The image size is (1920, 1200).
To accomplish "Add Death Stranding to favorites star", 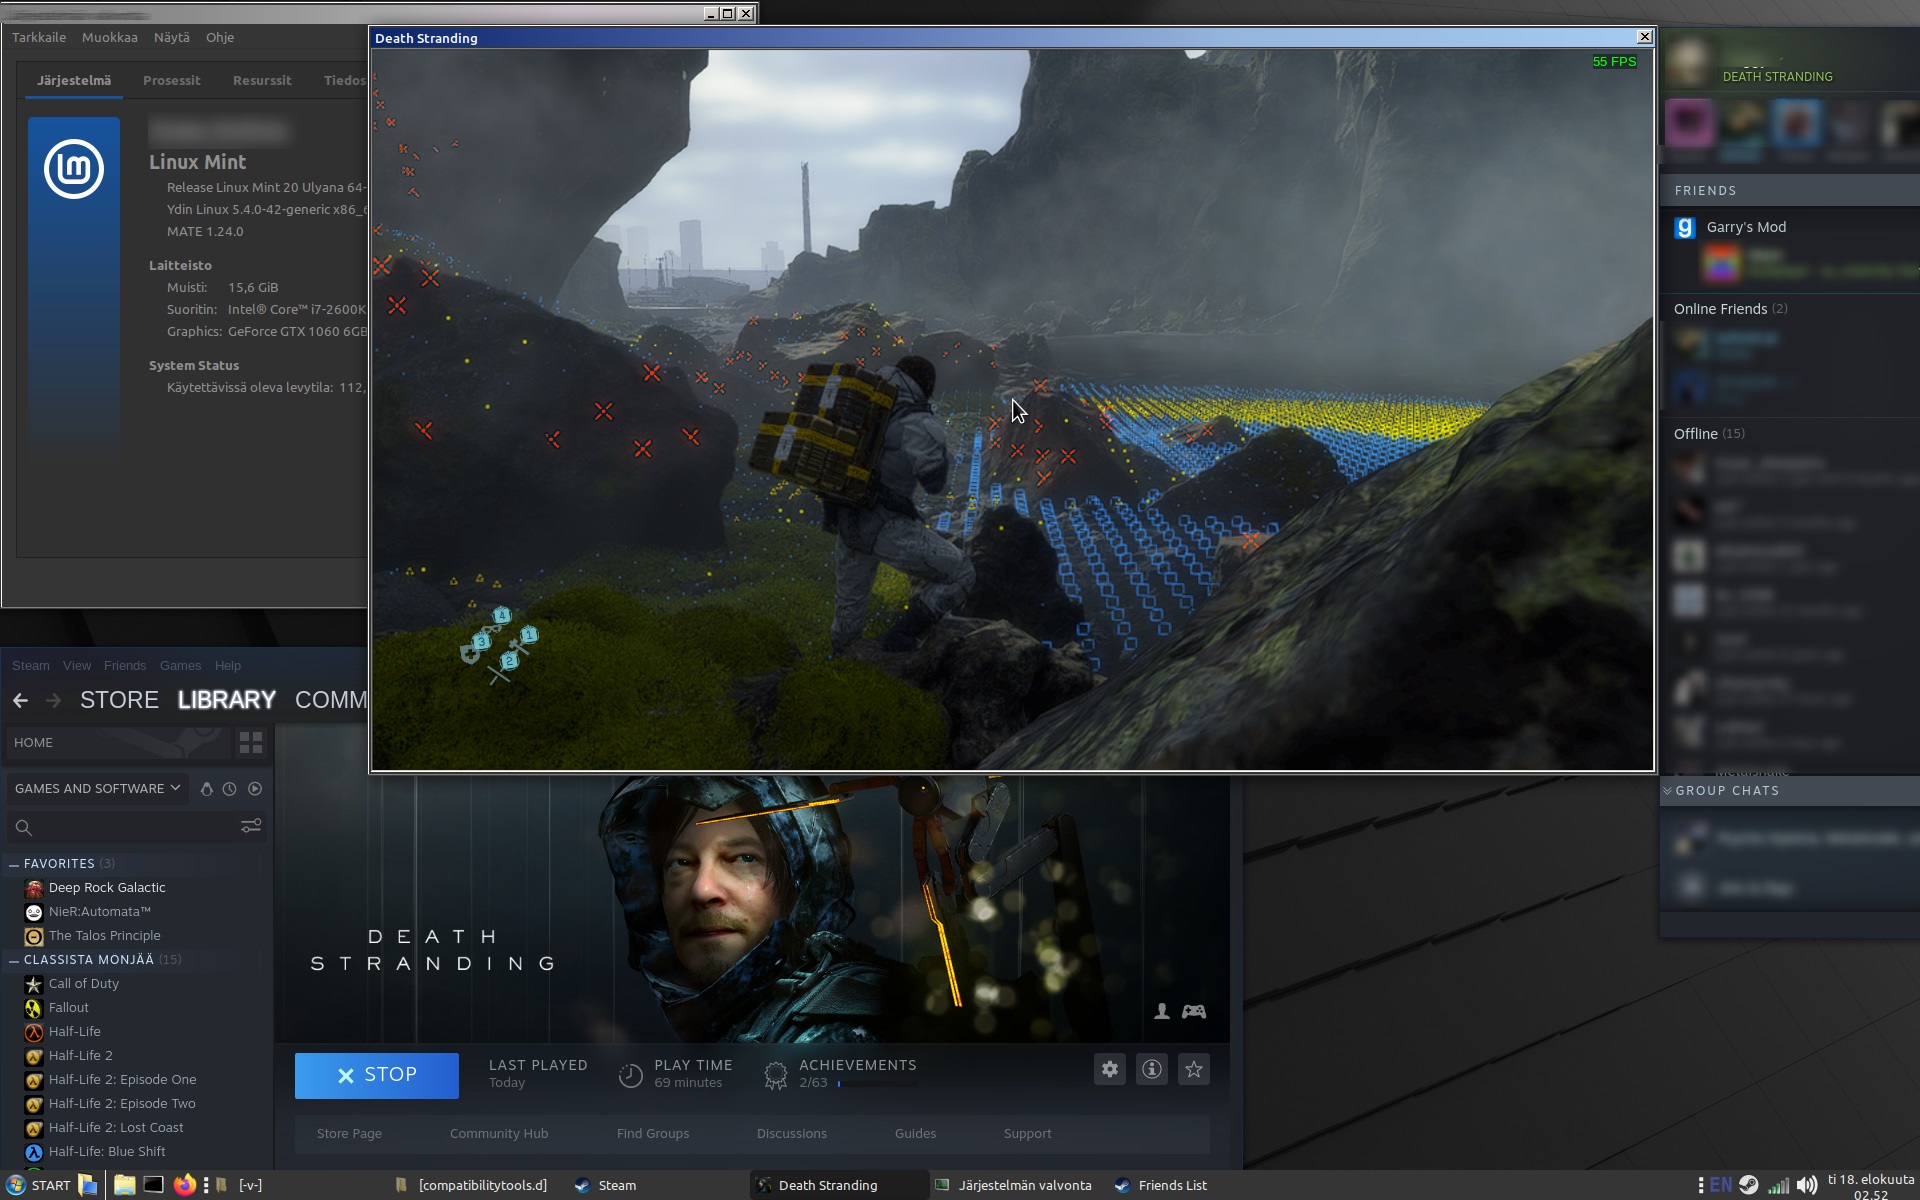I will [1194, 1069].
